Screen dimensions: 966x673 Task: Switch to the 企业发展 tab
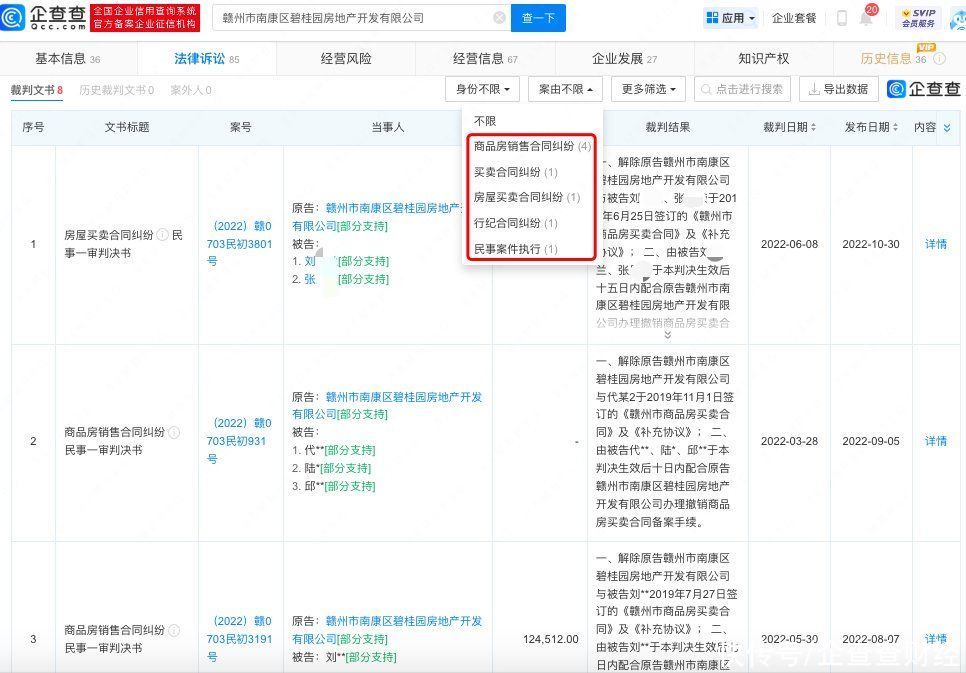click(x=624, y=59)
